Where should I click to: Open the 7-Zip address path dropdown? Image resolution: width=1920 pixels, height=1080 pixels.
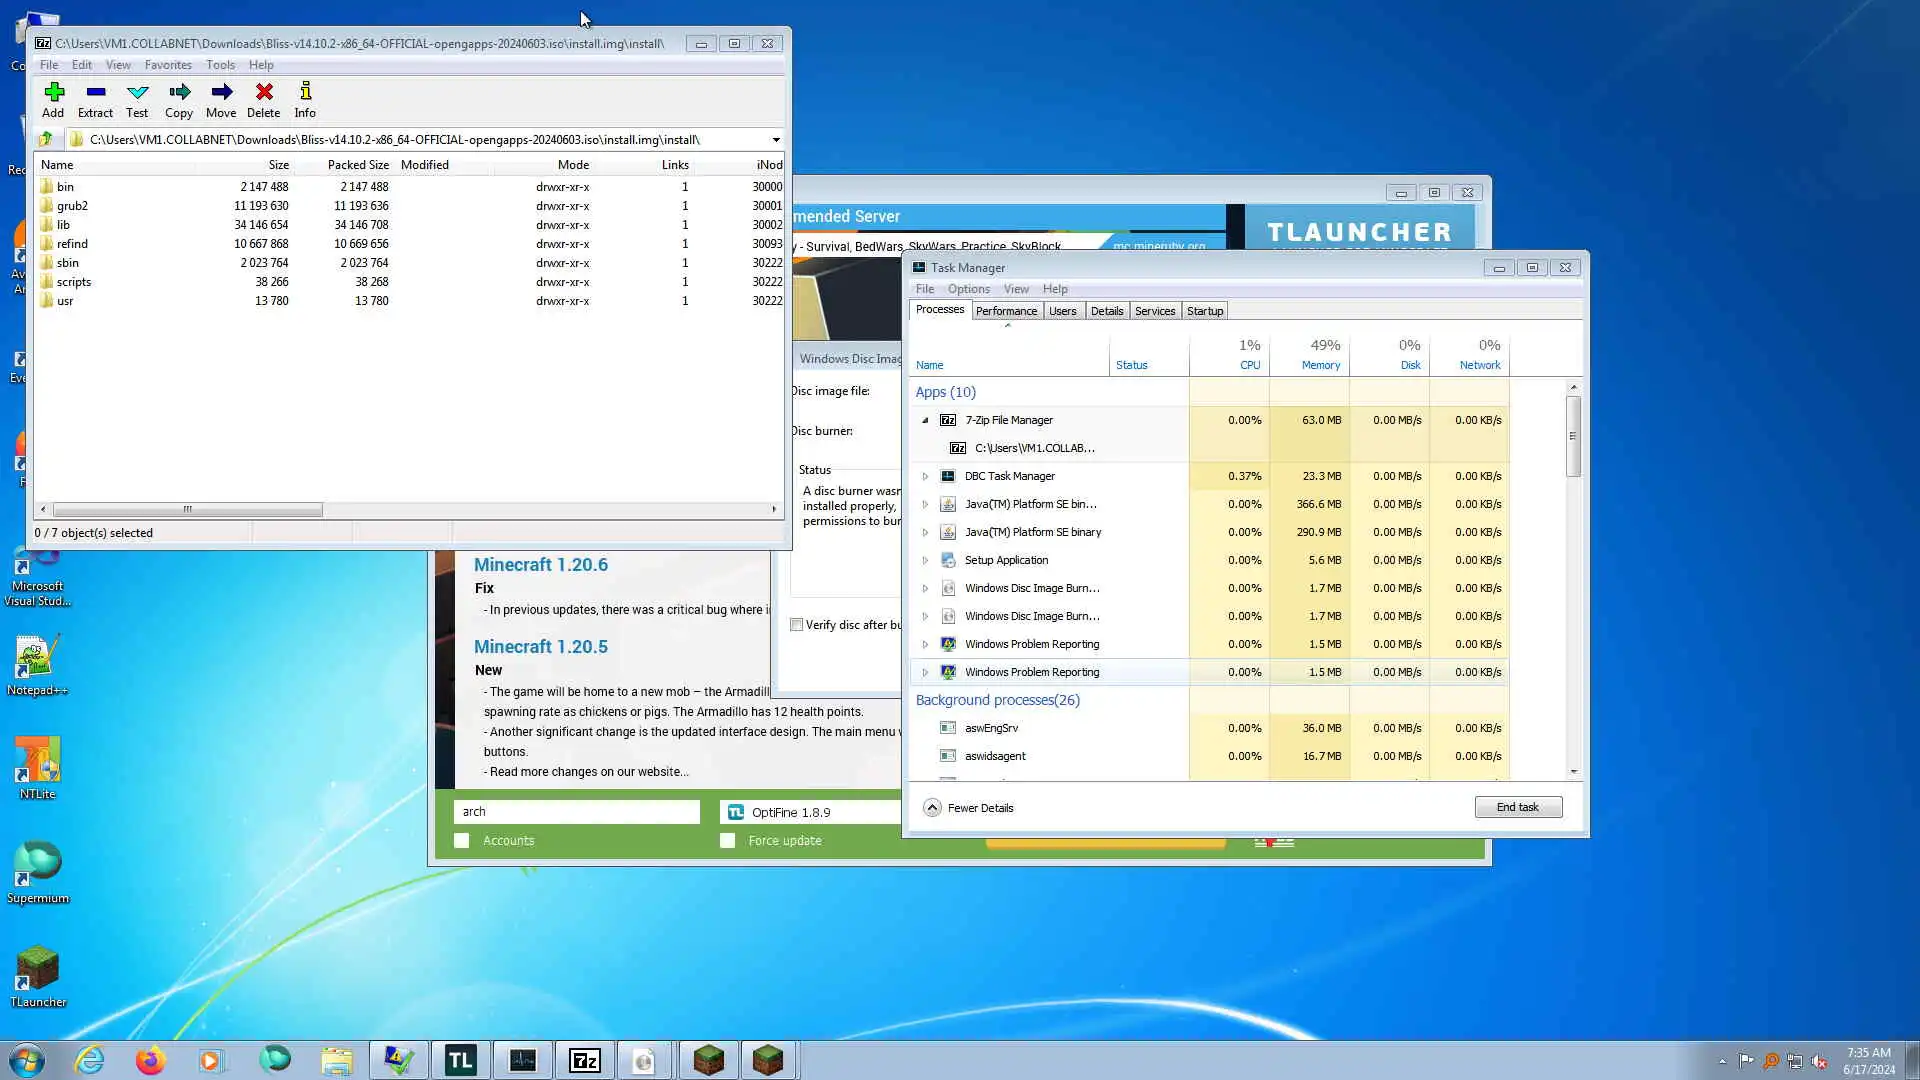coord(776,140)
